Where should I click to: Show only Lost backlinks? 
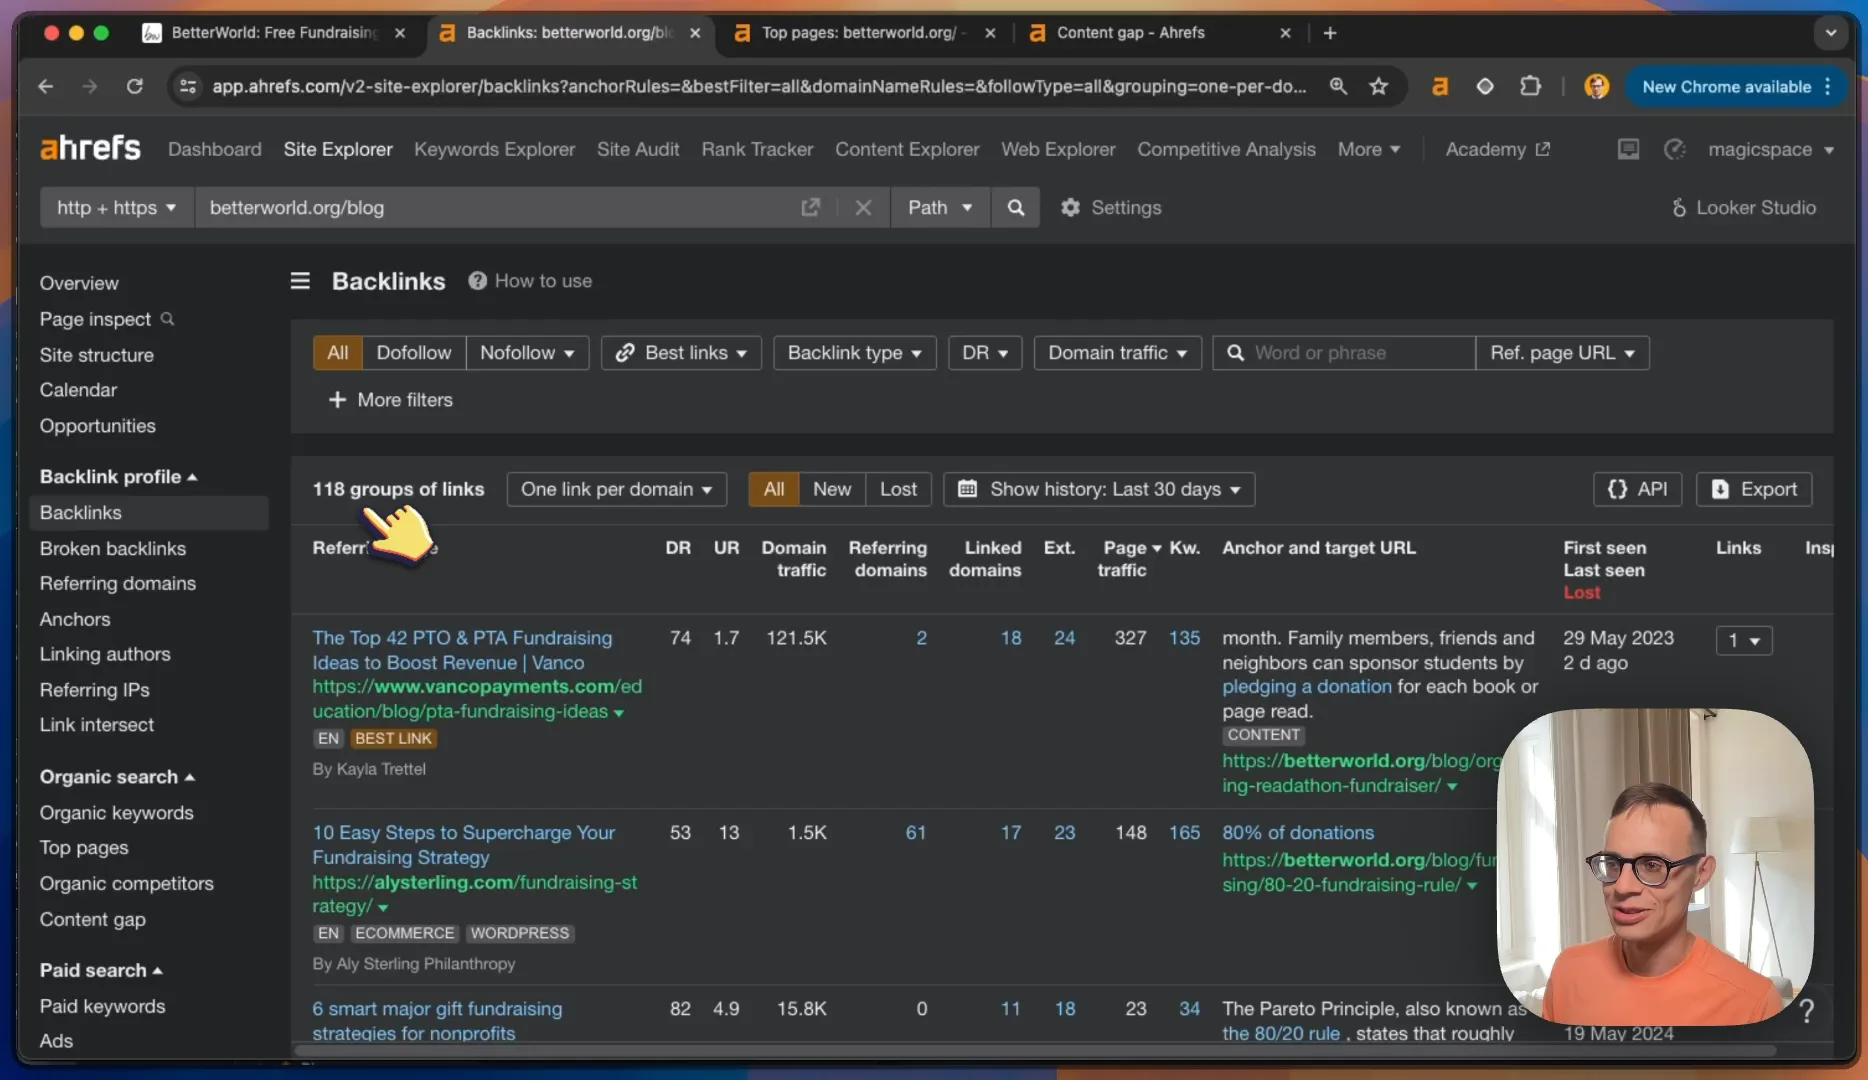pos(898,489)
